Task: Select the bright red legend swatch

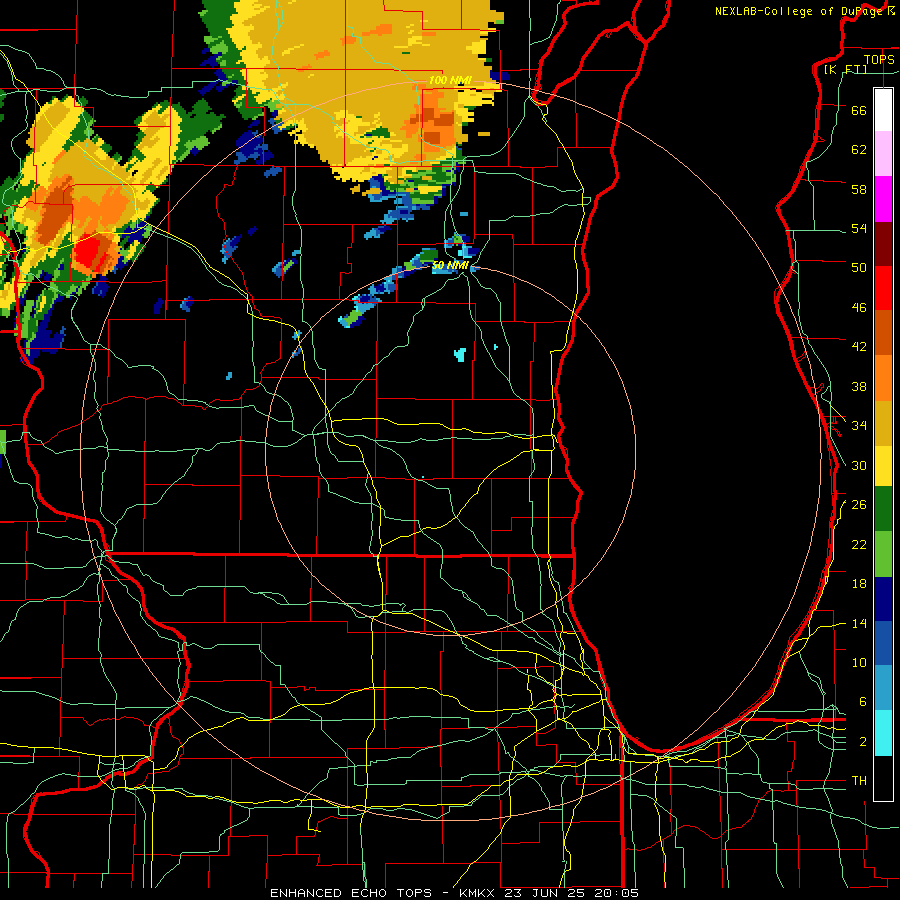Action: click(x=883, y=288)
